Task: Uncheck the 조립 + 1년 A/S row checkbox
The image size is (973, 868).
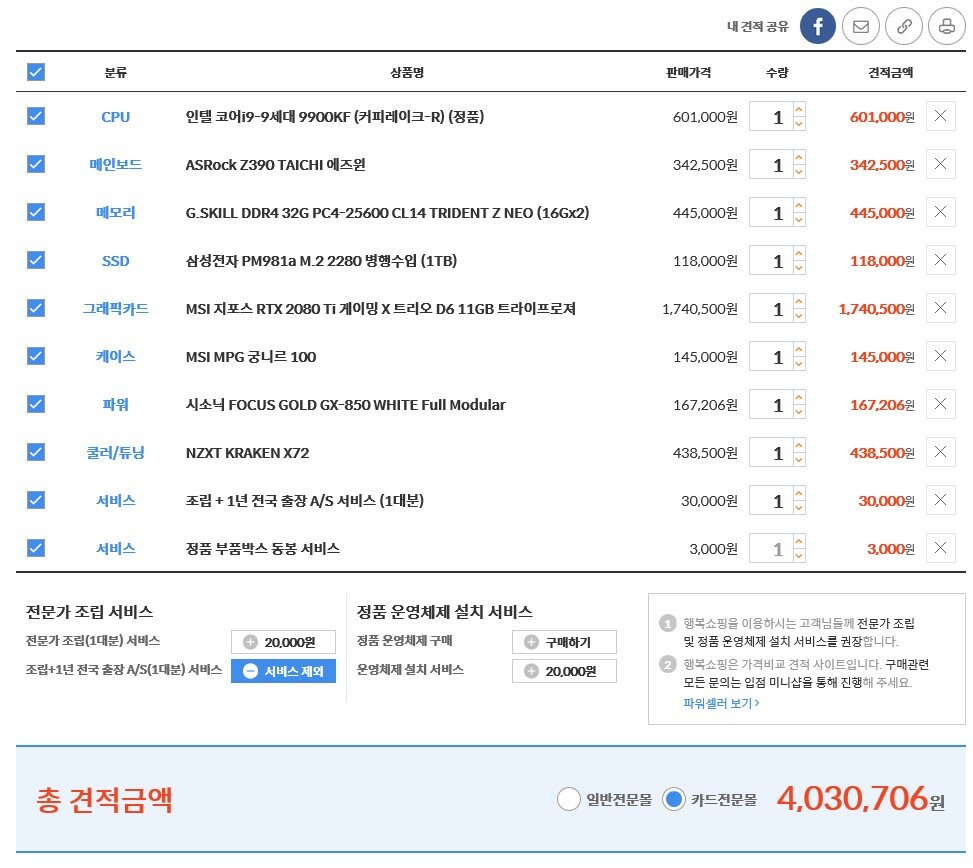Action: coord(36,500)
